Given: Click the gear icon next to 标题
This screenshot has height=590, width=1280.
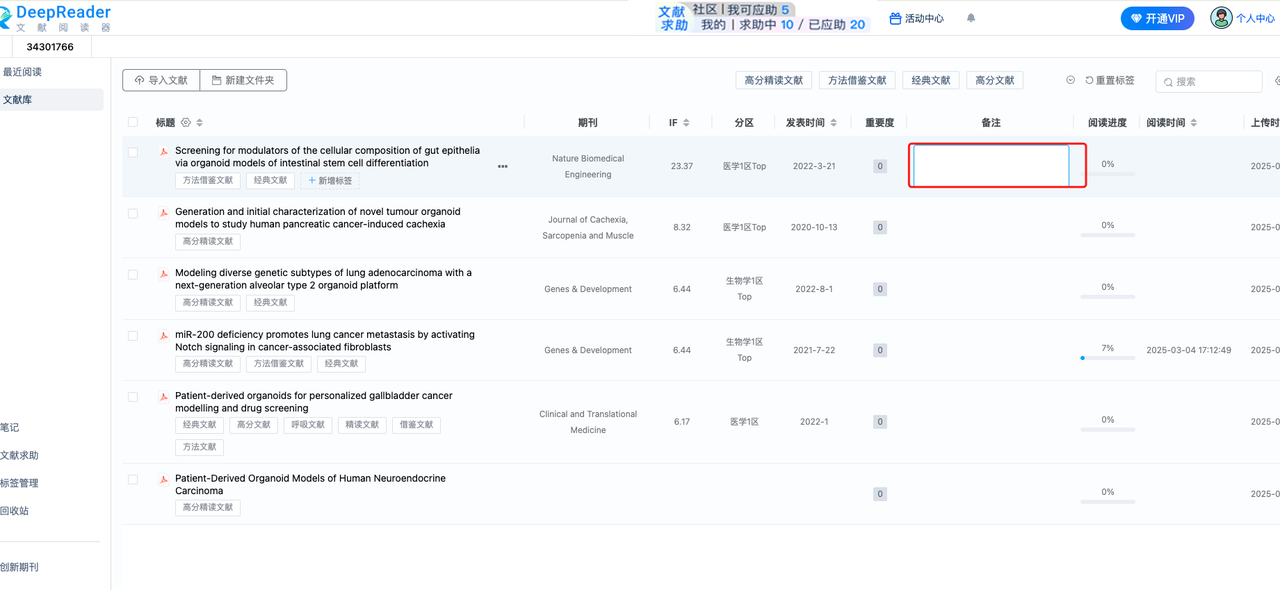Looking at the screenshot, I should tap(185, 123).
